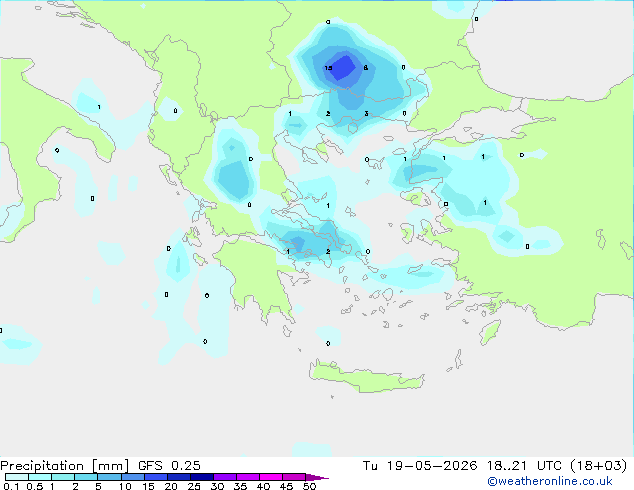Click the legend's above-50 arrow tip
Image resolution: width=634 pixels, height=490 pixels.
pyautogui.click(x=317, y=477)
